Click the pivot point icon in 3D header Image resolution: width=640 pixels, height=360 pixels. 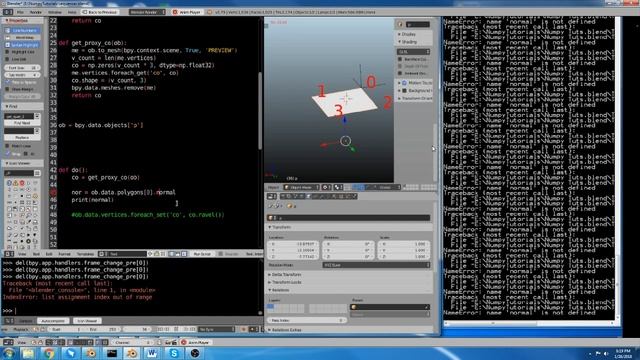click(338, 187)
